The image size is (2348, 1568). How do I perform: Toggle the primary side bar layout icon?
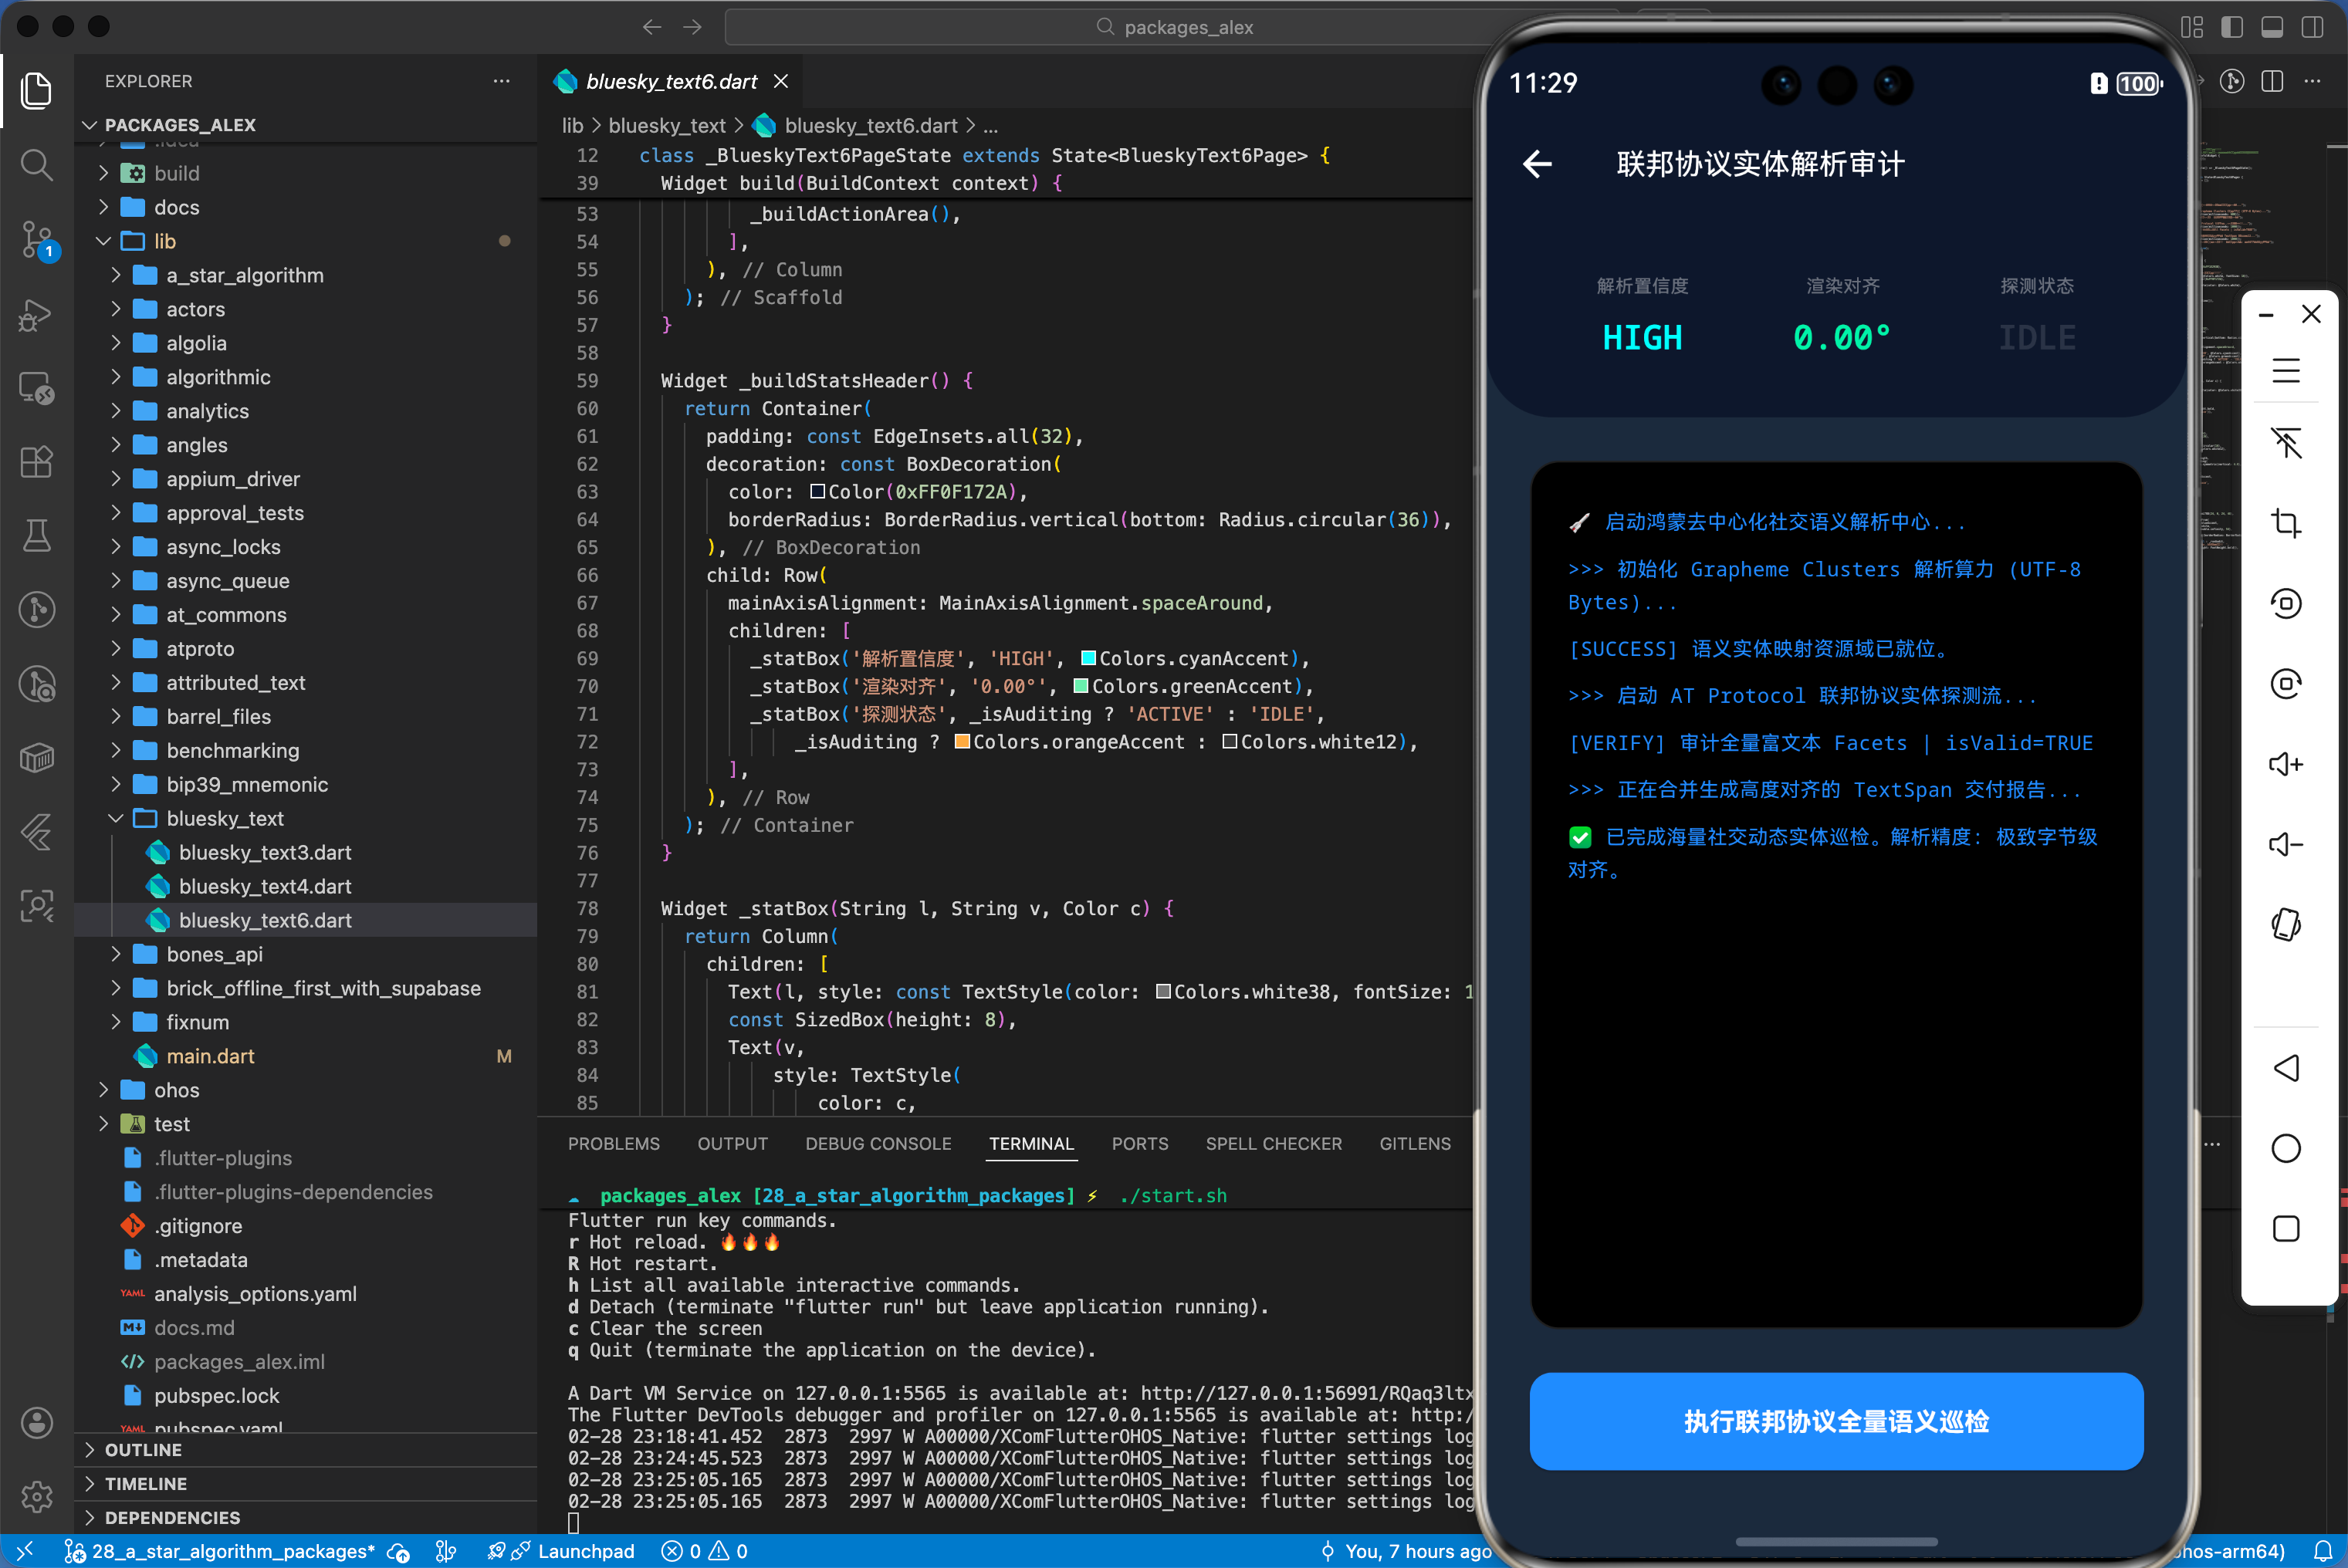click(2231, 27)
